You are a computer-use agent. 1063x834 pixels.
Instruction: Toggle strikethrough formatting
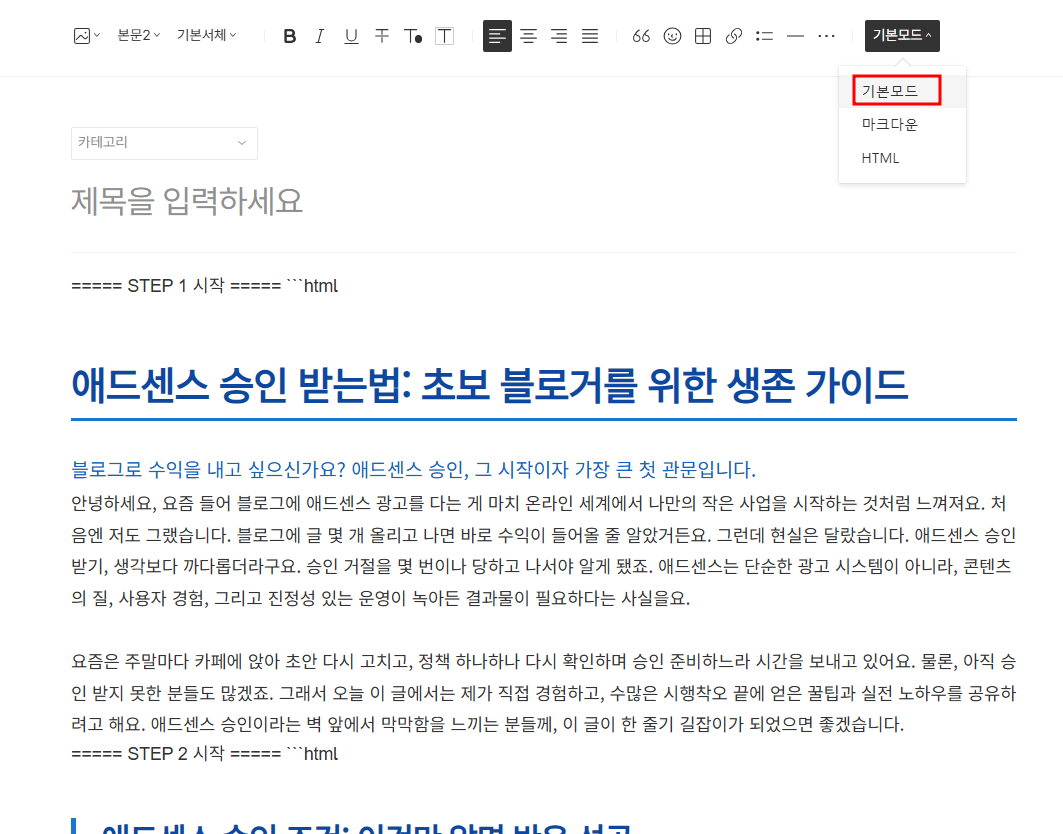[x=382, y=36]
